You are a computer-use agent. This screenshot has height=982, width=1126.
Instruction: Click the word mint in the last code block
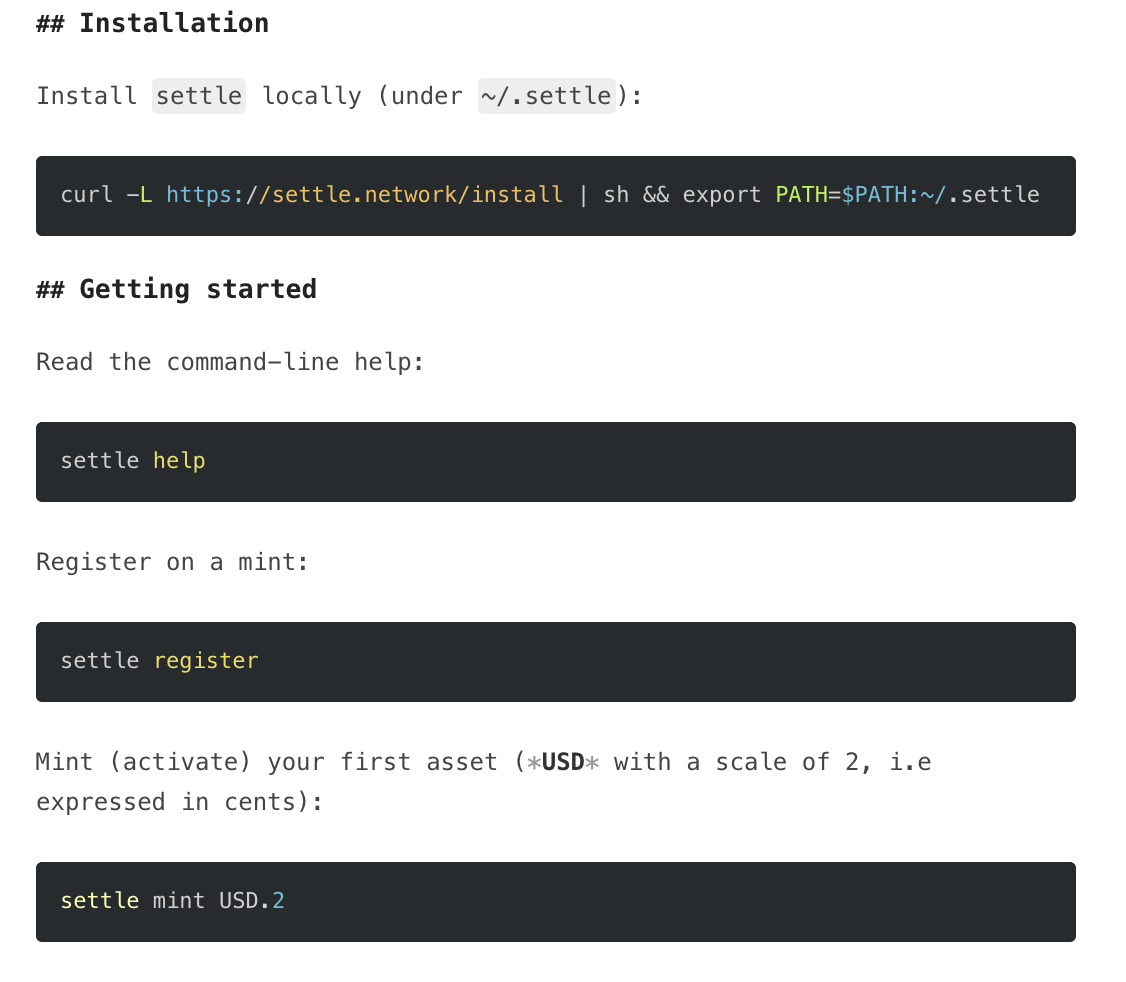[x=179, y=901]
